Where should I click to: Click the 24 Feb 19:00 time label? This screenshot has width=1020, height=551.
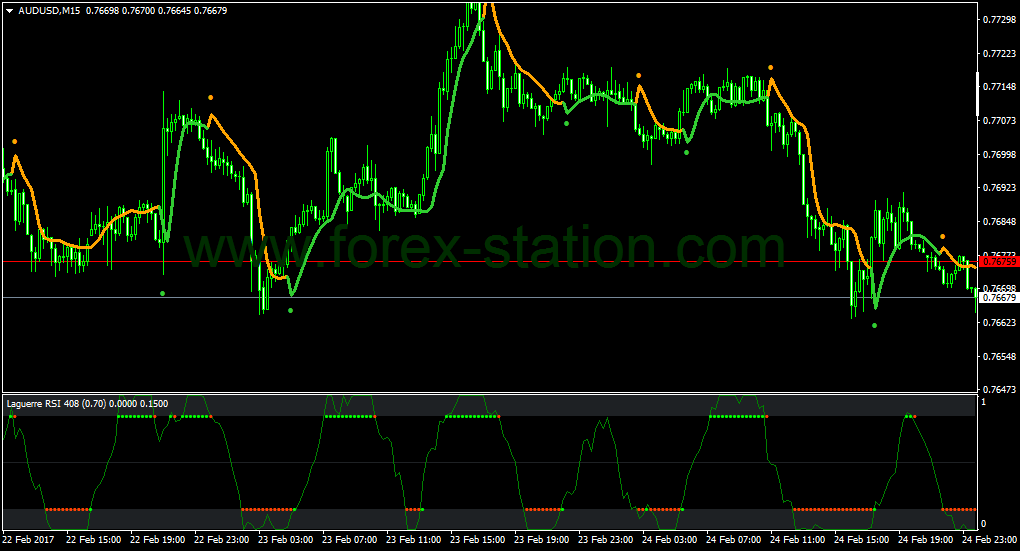click(925, 539)
